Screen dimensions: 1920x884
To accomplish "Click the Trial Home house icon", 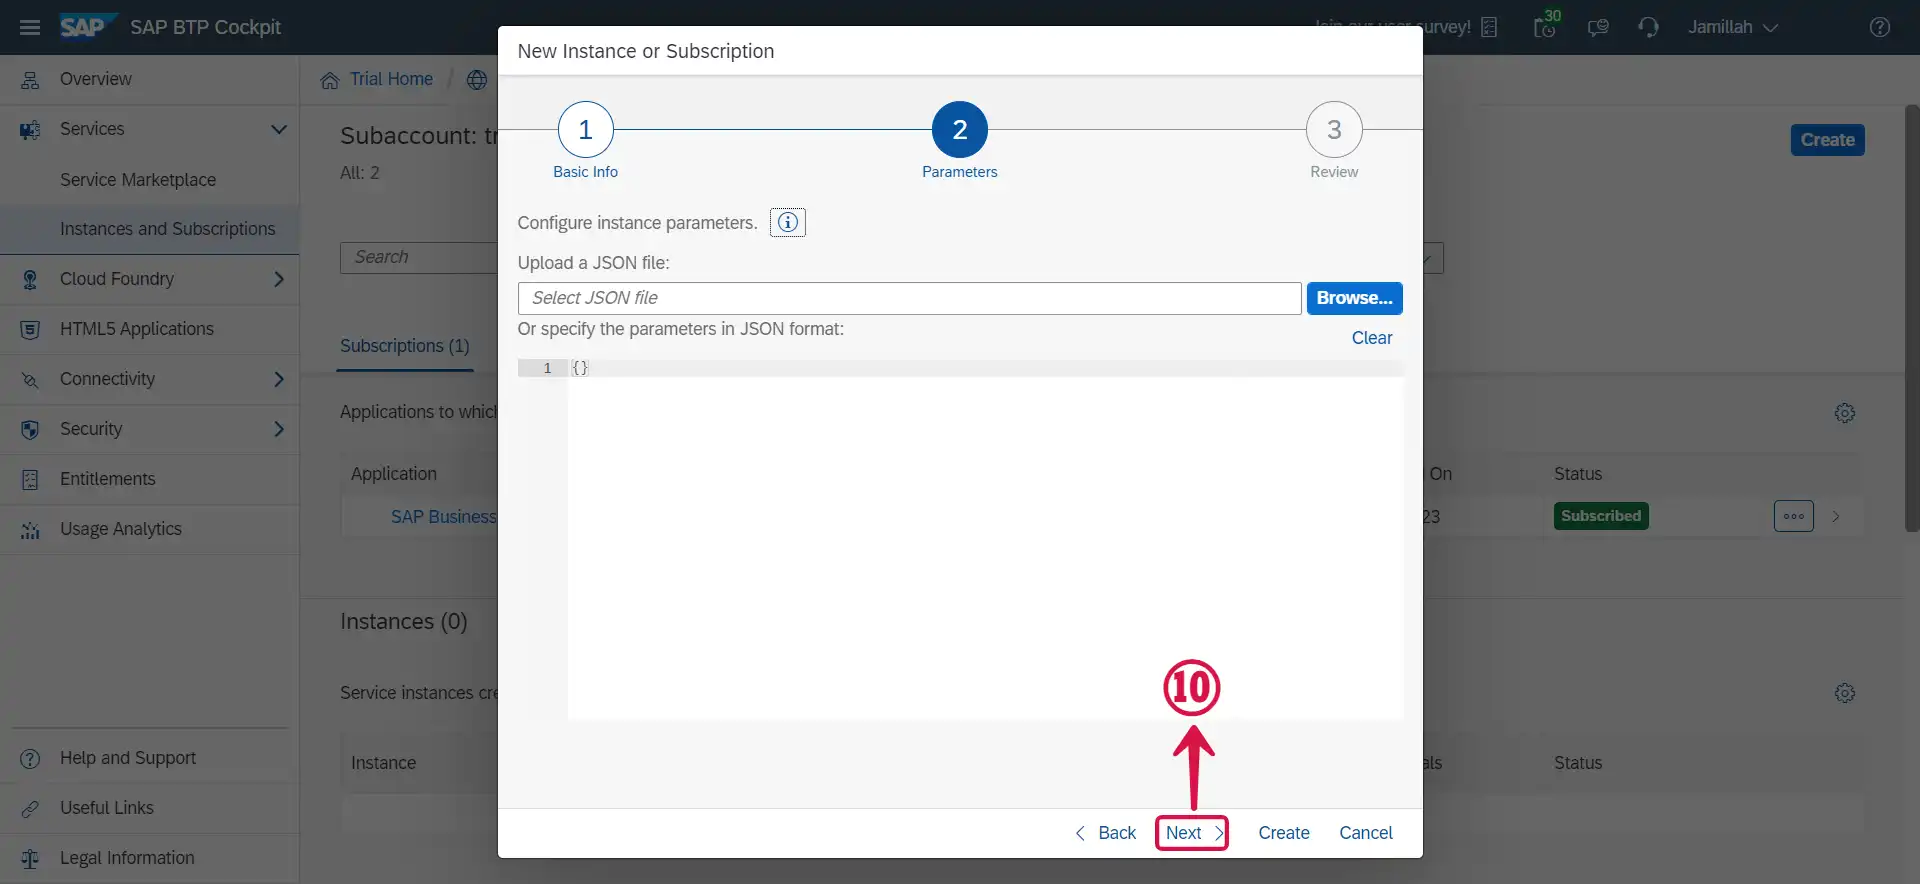I will click(330, 80).
